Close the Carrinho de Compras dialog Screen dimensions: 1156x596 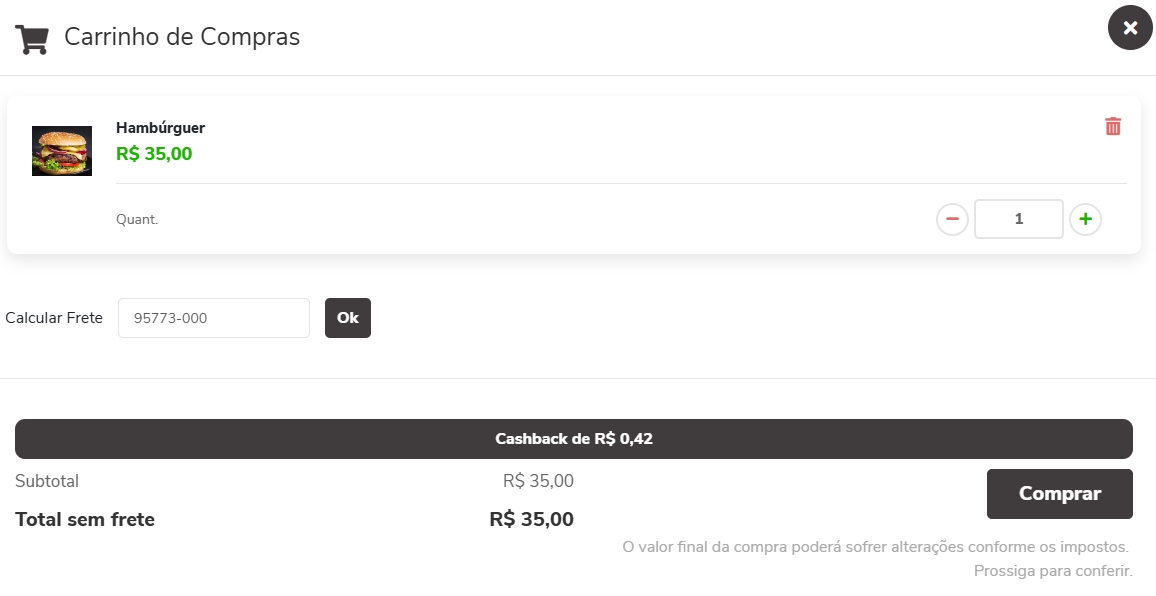click(1130, 28)
